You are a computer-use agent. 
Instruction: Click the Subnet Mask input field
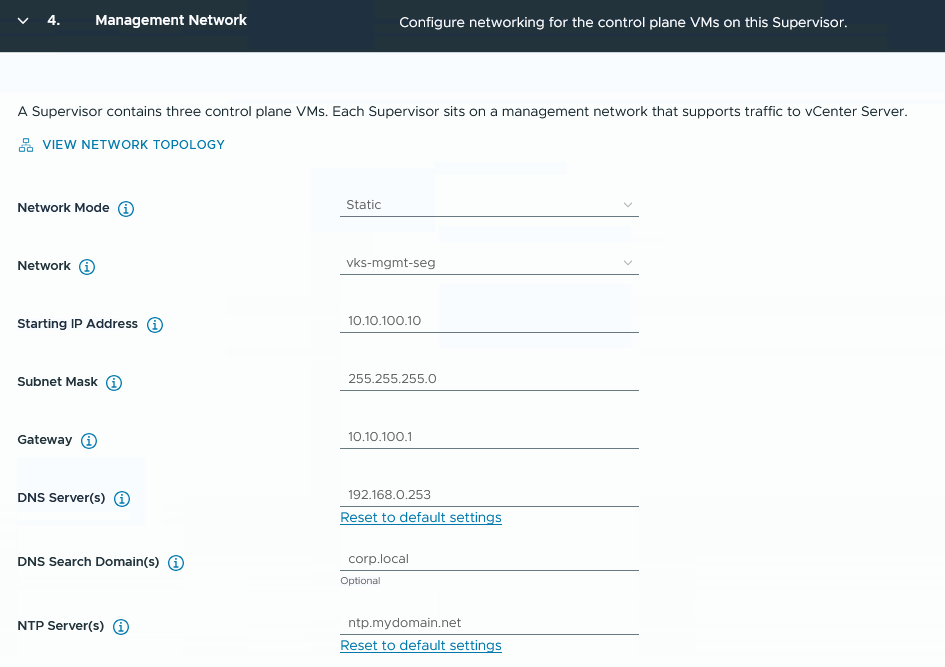coord(489,378)
